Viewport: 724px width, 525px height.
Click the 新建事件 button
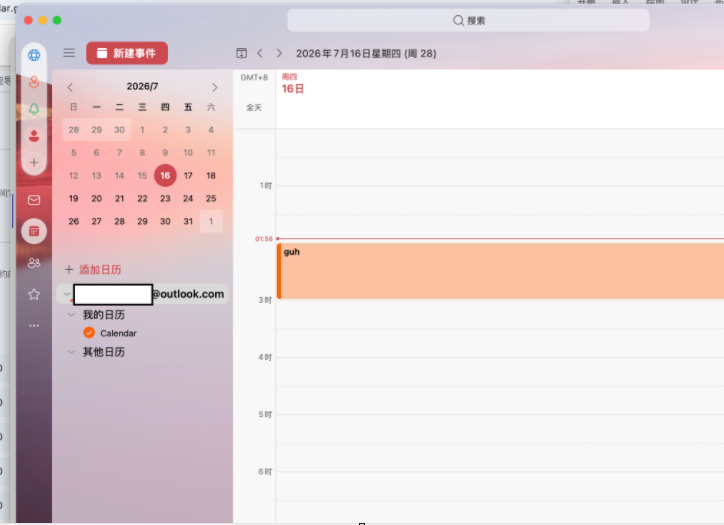click(127, 53)
